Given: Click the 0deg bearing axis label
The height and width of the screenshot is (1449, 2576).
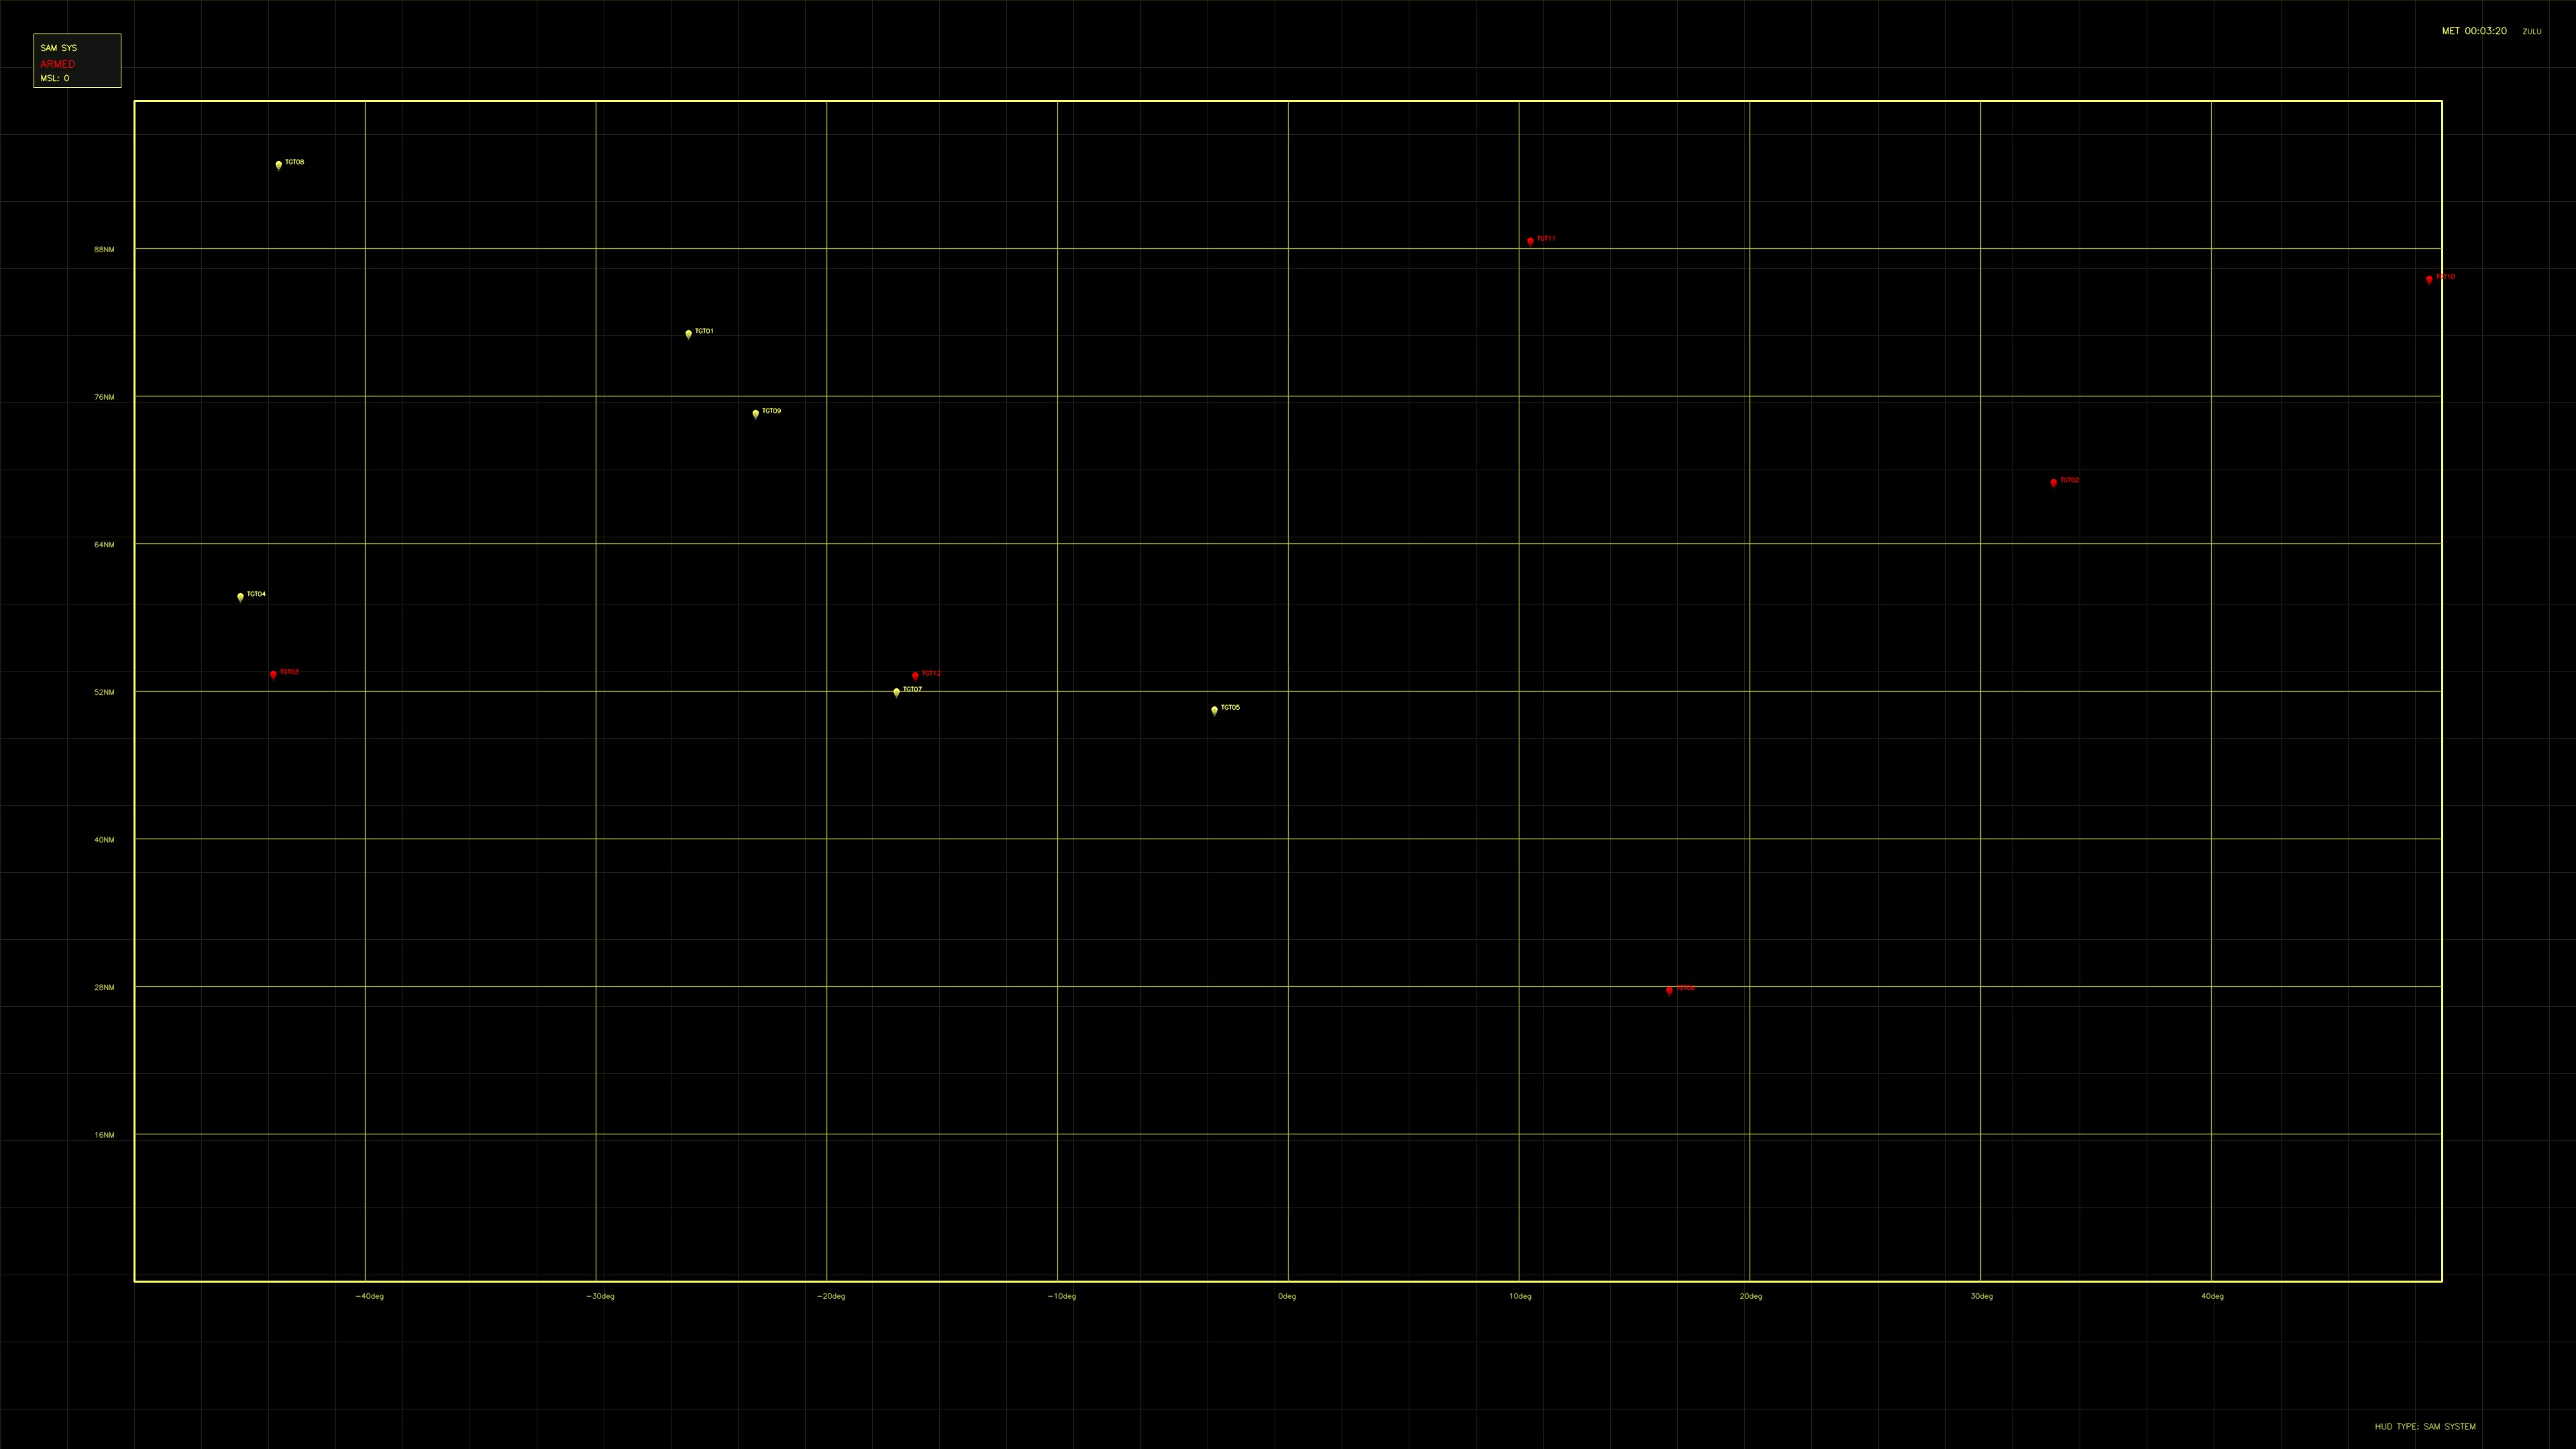Looking at the screenshot, I should (1288, 1295).
